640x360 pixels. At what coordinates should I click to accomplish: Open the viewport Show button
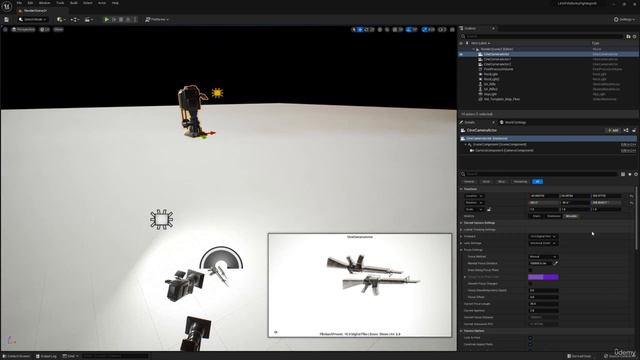[x=58, y=29]
